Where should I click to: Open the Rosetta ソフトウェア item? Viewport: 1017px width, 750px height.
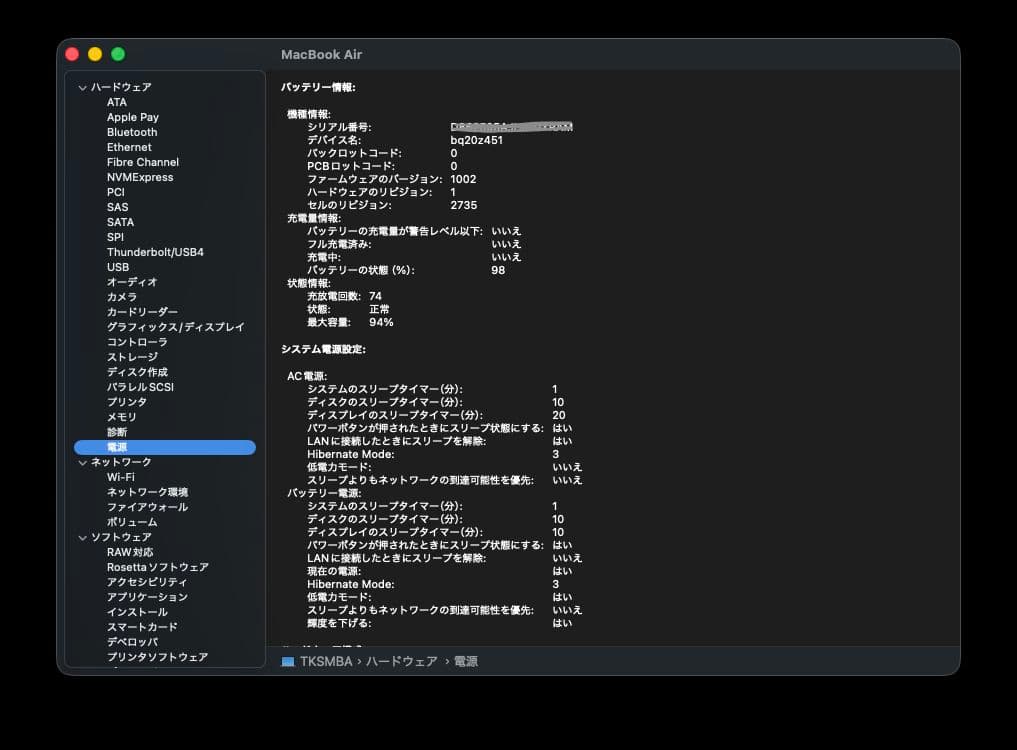point(157,567)
